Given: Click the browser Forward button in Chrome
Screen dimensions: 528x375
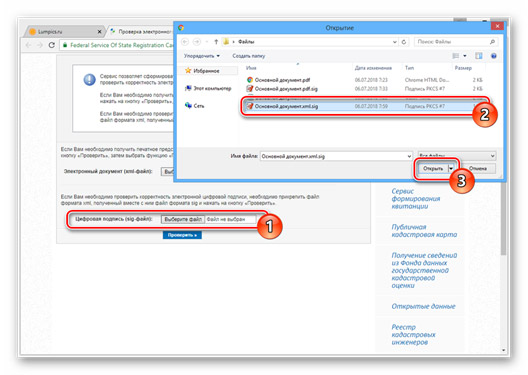Looking at the screenshot, I should click(40, 45).
